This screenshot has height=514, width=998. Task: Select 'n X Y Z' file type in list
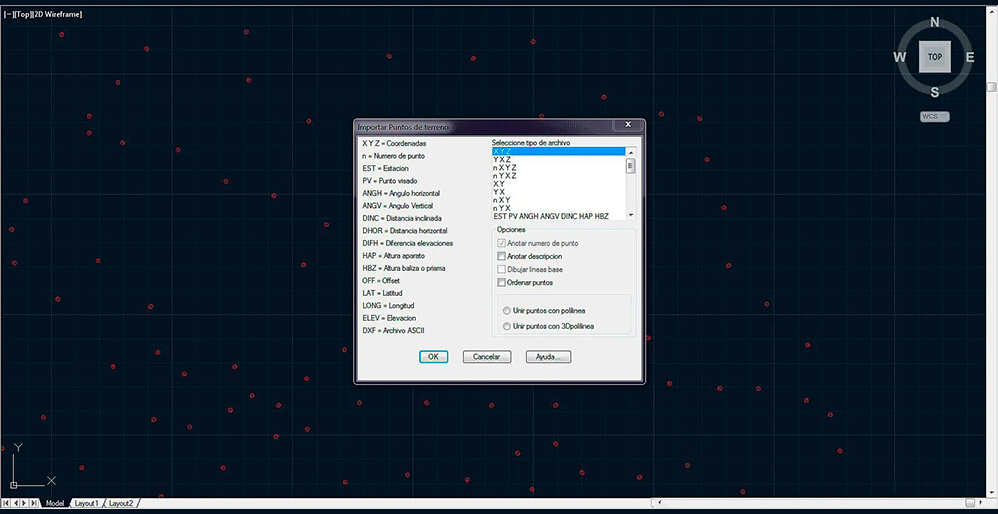coord(505,167)
